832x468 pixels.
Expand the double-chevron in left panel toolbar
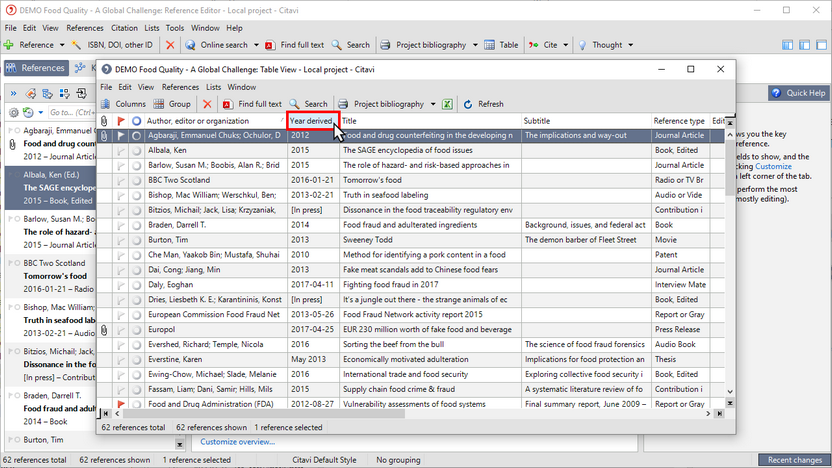tap(13, 94)
